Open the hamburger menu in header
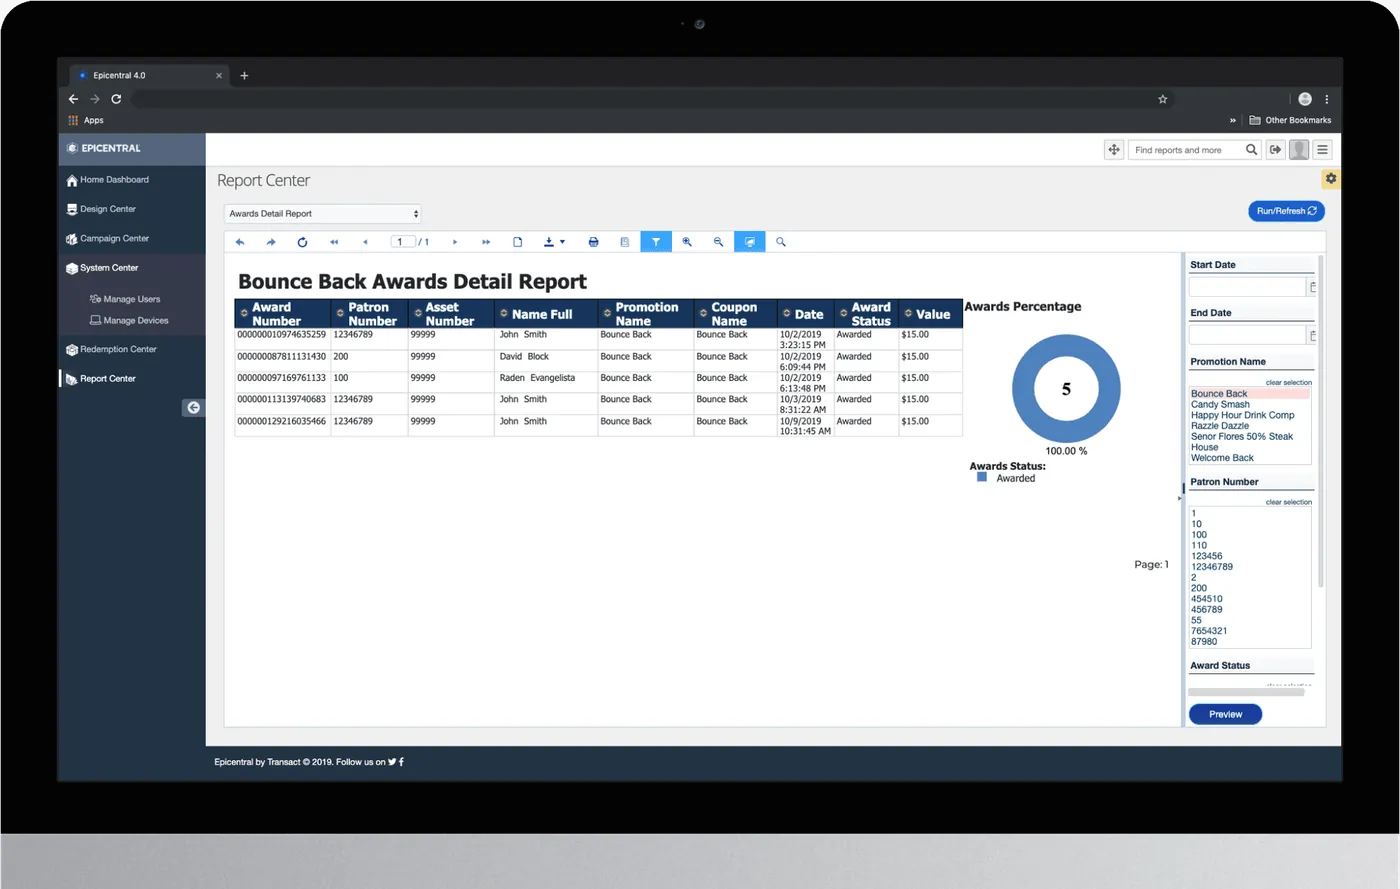1400x889 pixels. click(1322, 150)
